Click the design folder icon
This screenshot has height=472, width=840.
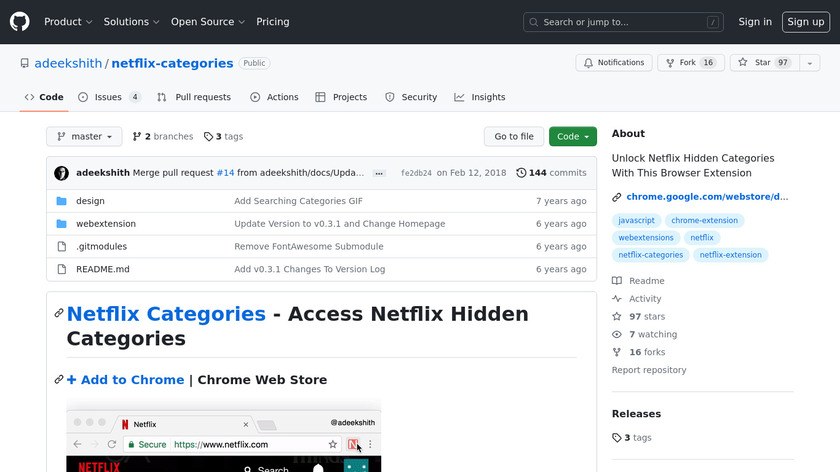coord(62,201)
